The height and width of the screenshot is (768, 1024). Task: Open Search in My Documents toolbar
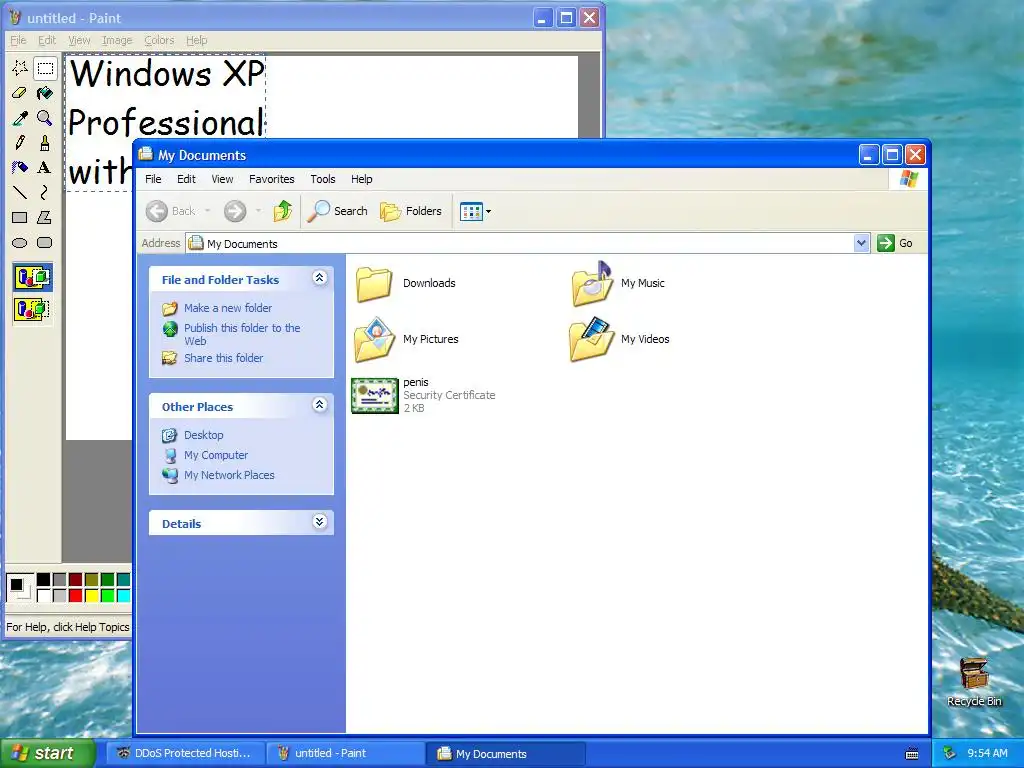(337, 211)
